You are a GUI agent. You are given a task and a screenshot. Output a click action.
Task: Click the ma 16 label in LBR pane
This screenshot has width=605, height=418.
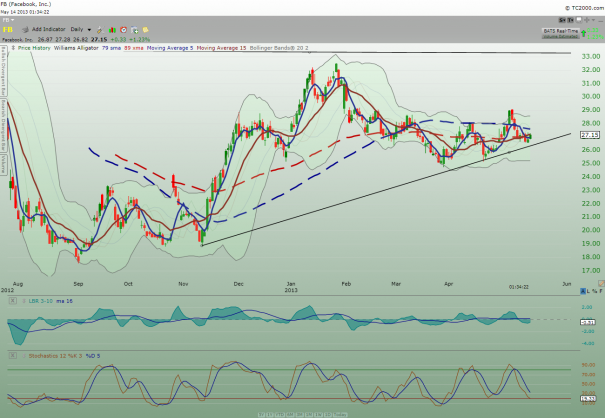64,301
